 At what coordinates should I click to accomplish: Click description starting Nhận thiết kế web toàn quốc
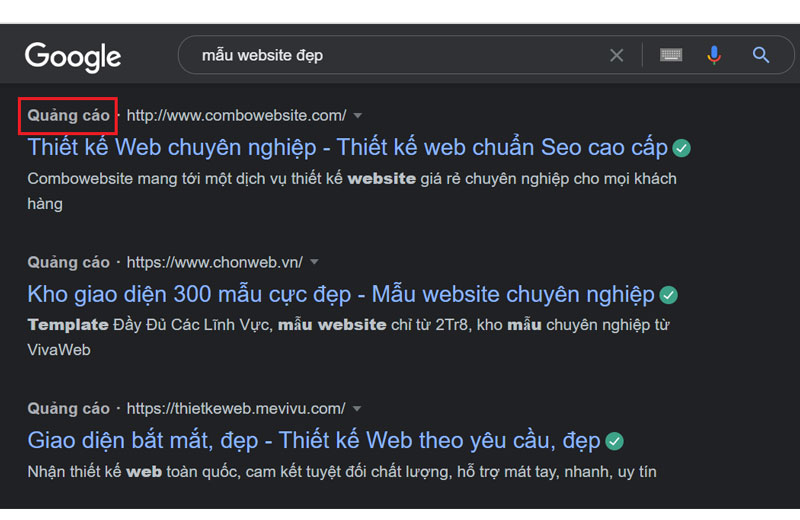click(342, 472)
